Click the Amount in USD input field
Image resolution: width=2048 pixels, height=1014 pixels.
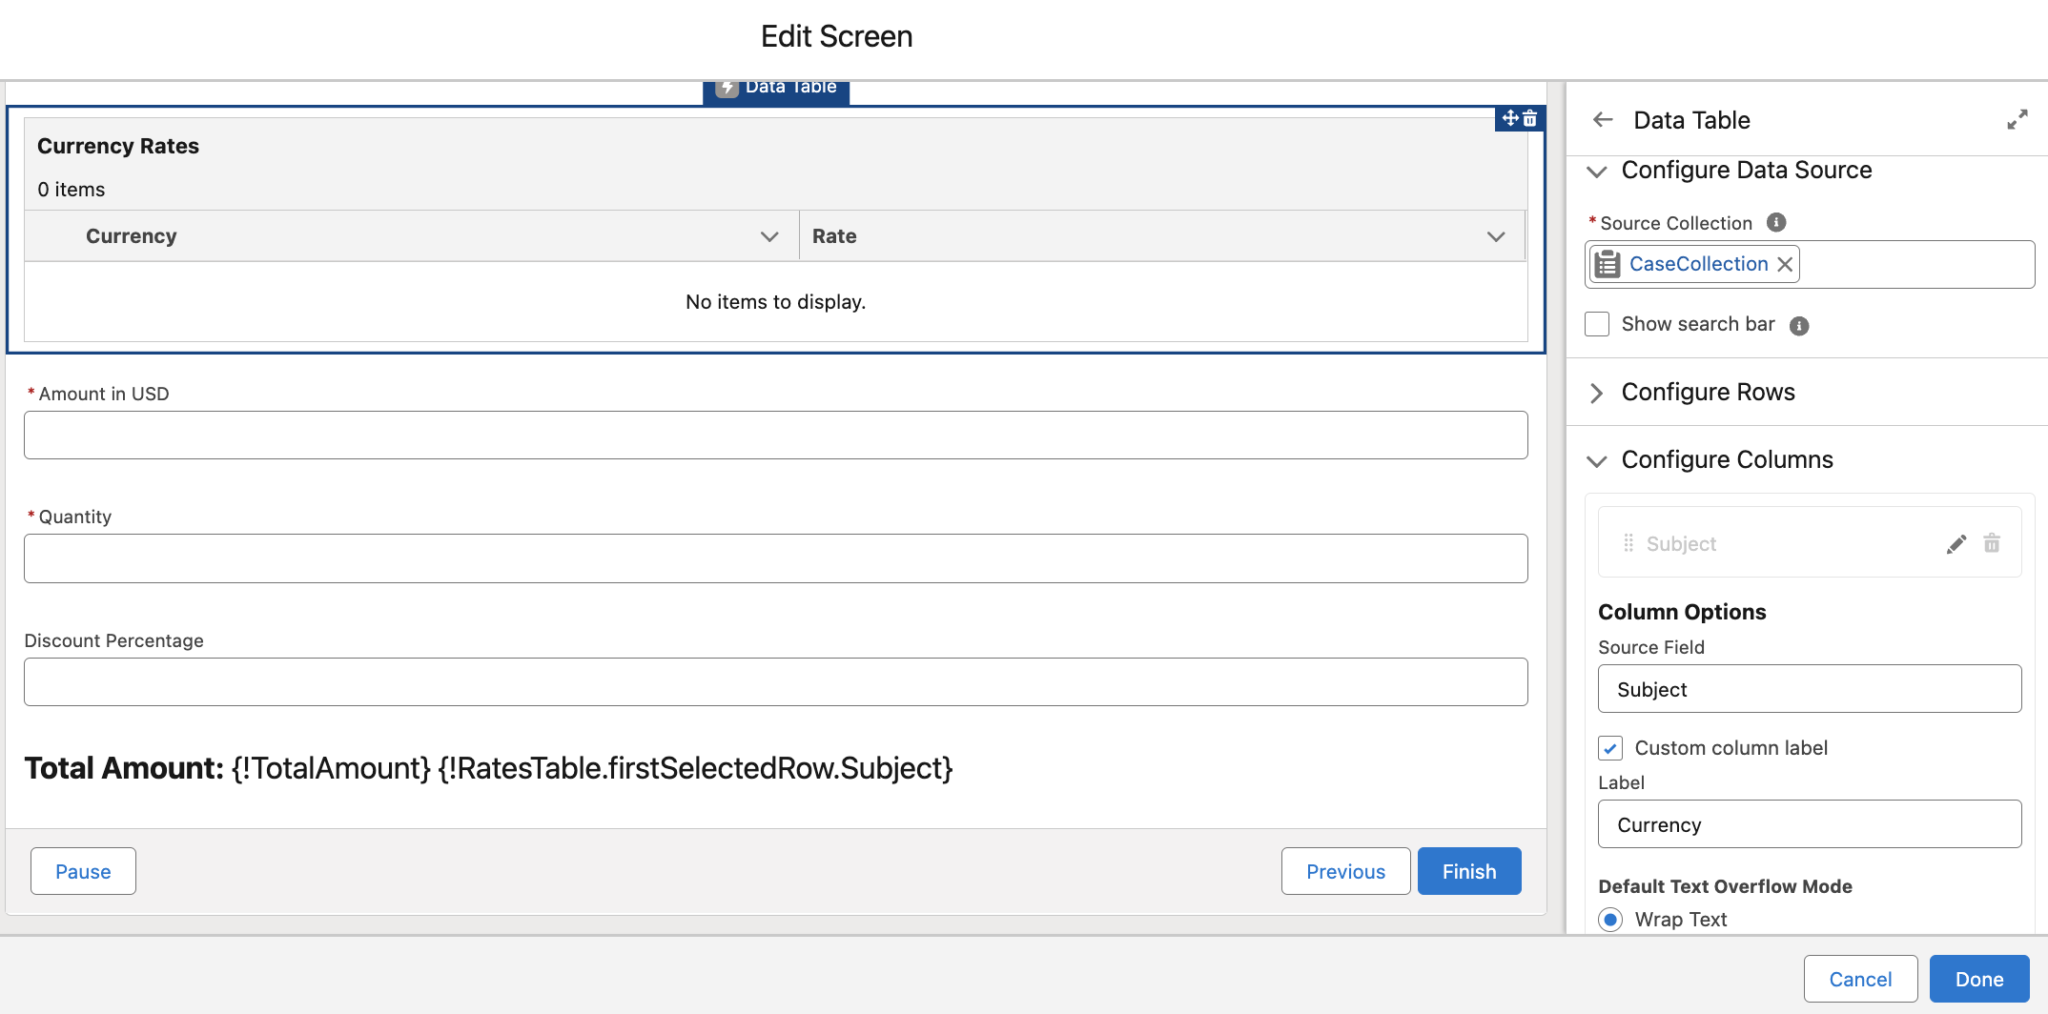775,434
